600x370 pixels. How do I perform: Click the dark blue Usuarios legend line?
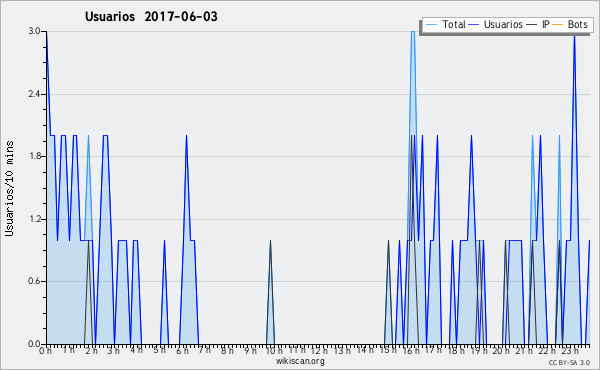[x=474, y=25]
